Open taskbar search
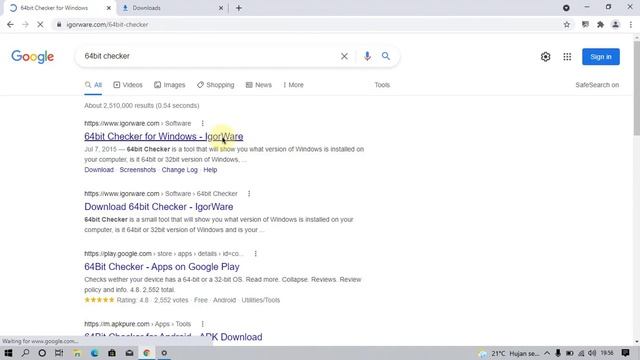Screen dimensions: 640x360 [25, 353]
